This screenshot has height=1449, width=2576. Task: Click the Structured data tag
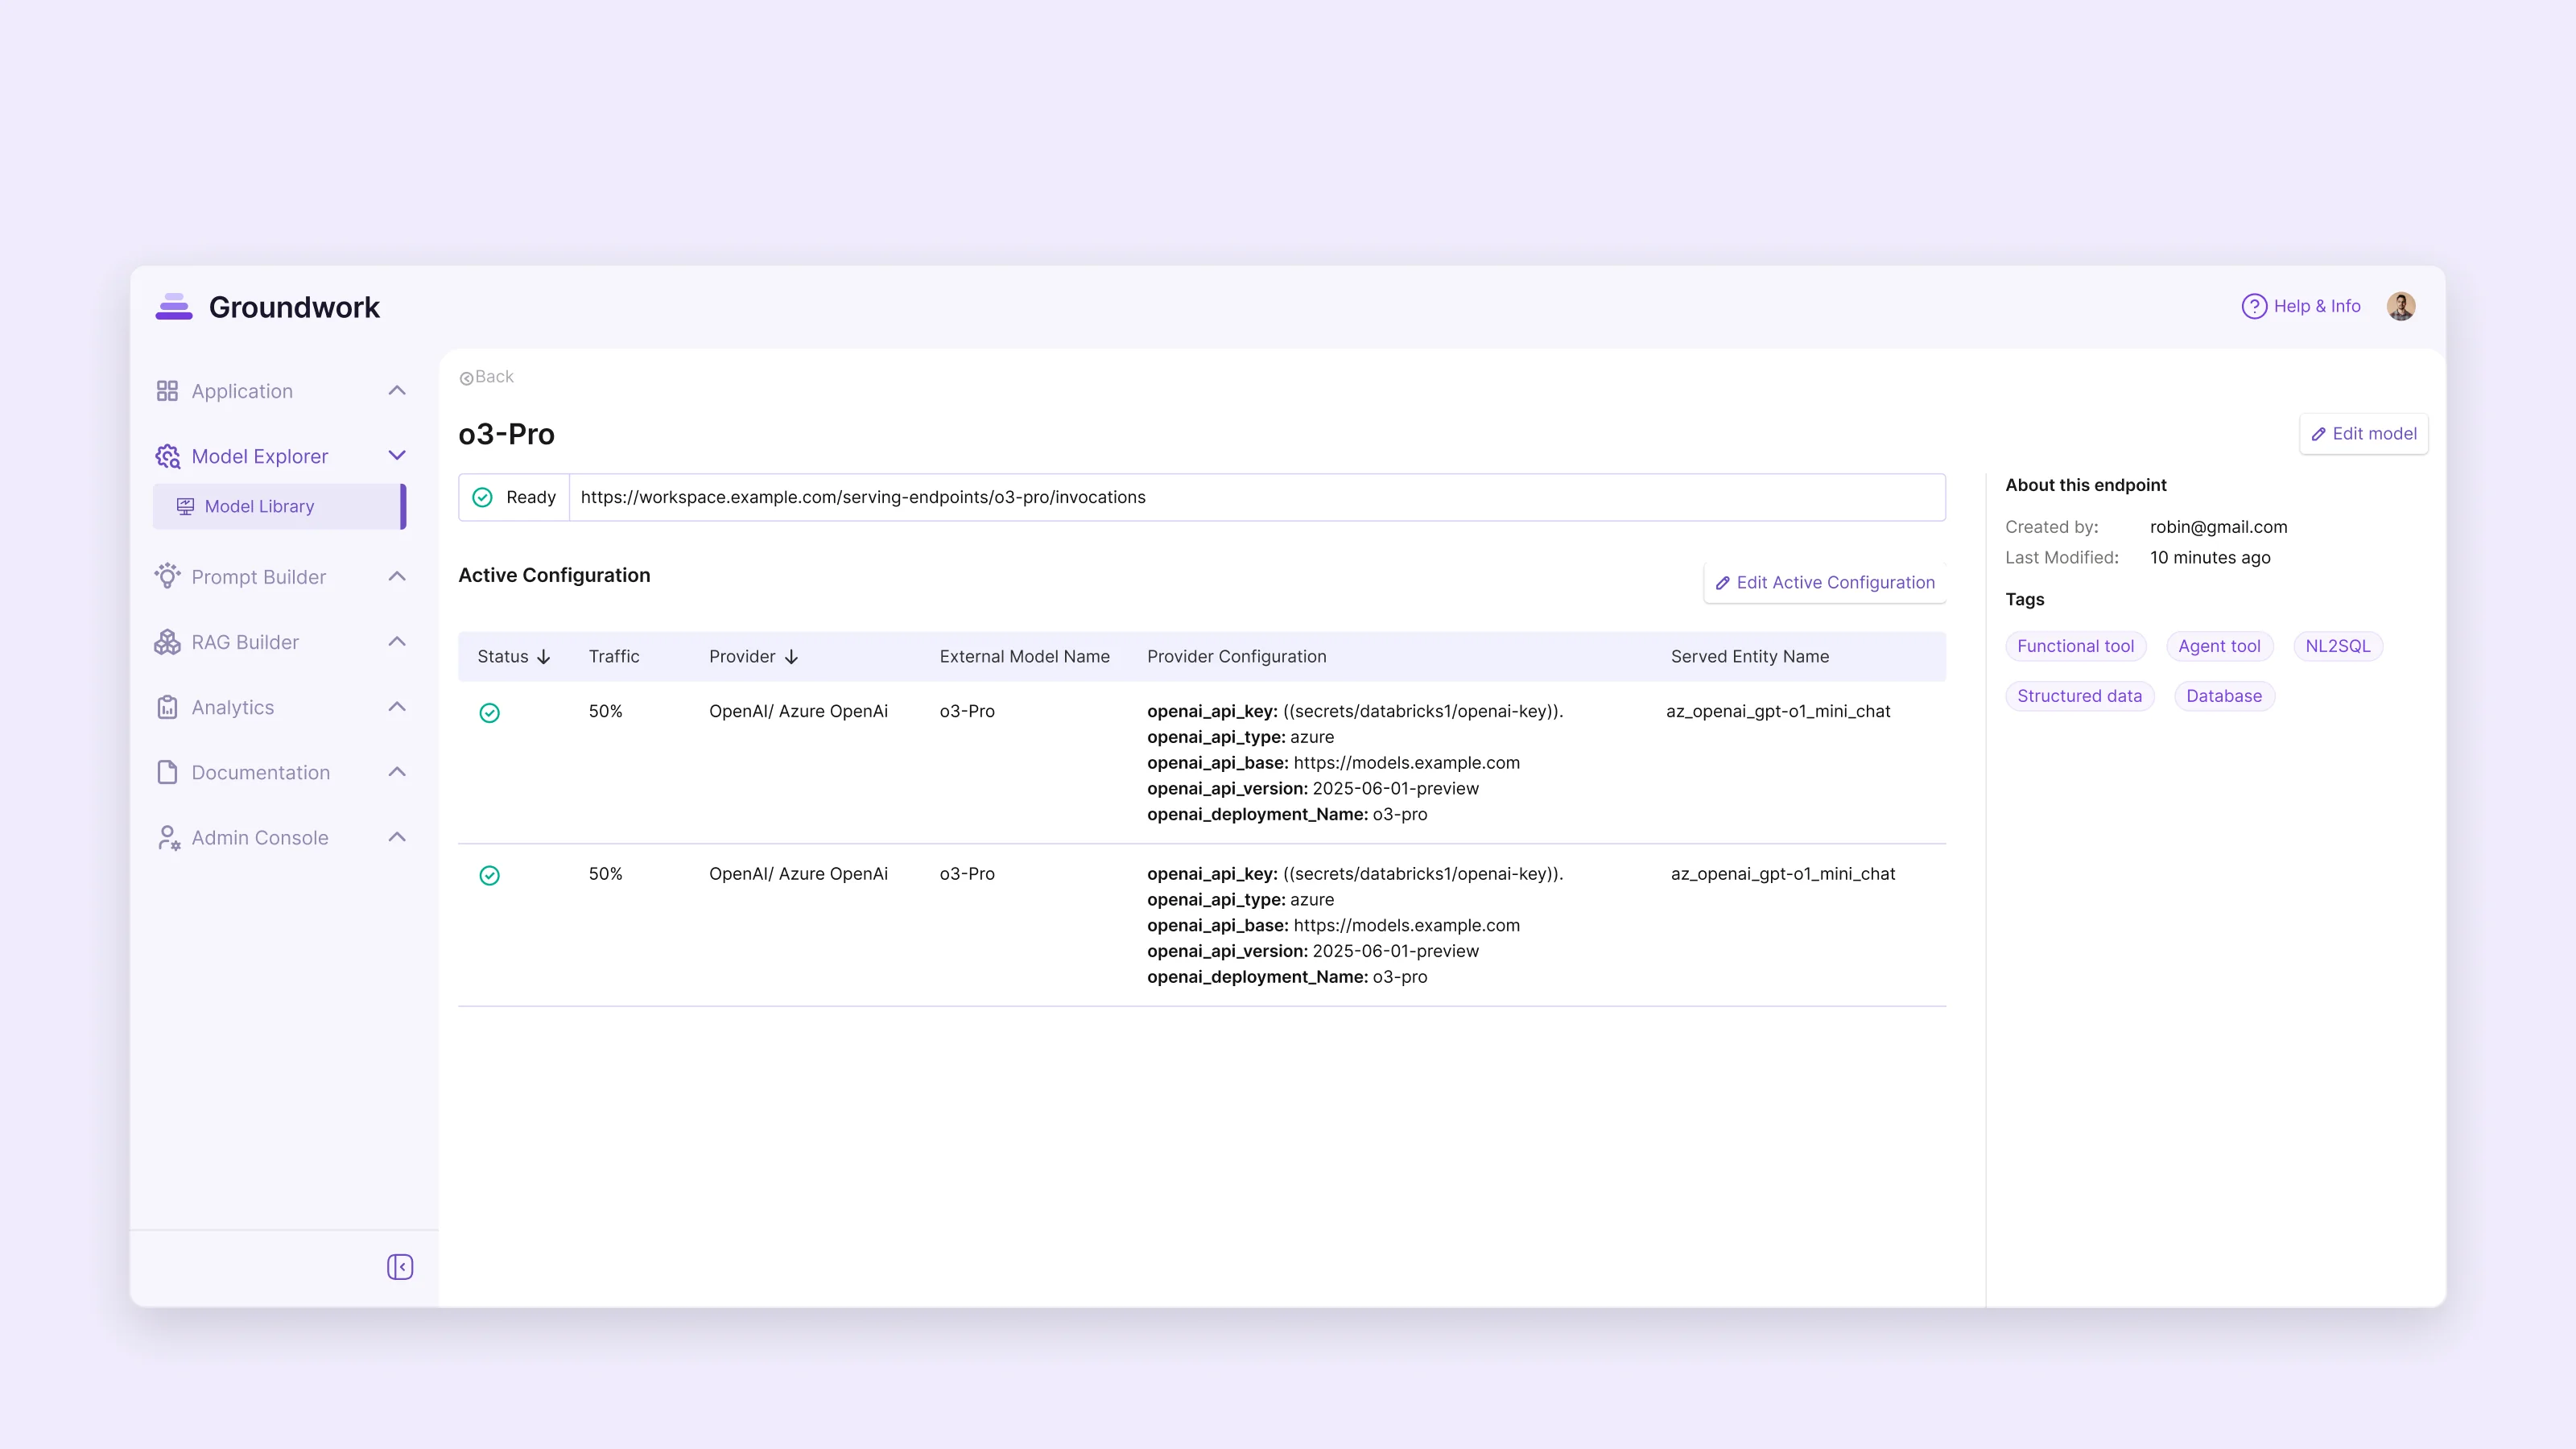(x=2080, y=696)
